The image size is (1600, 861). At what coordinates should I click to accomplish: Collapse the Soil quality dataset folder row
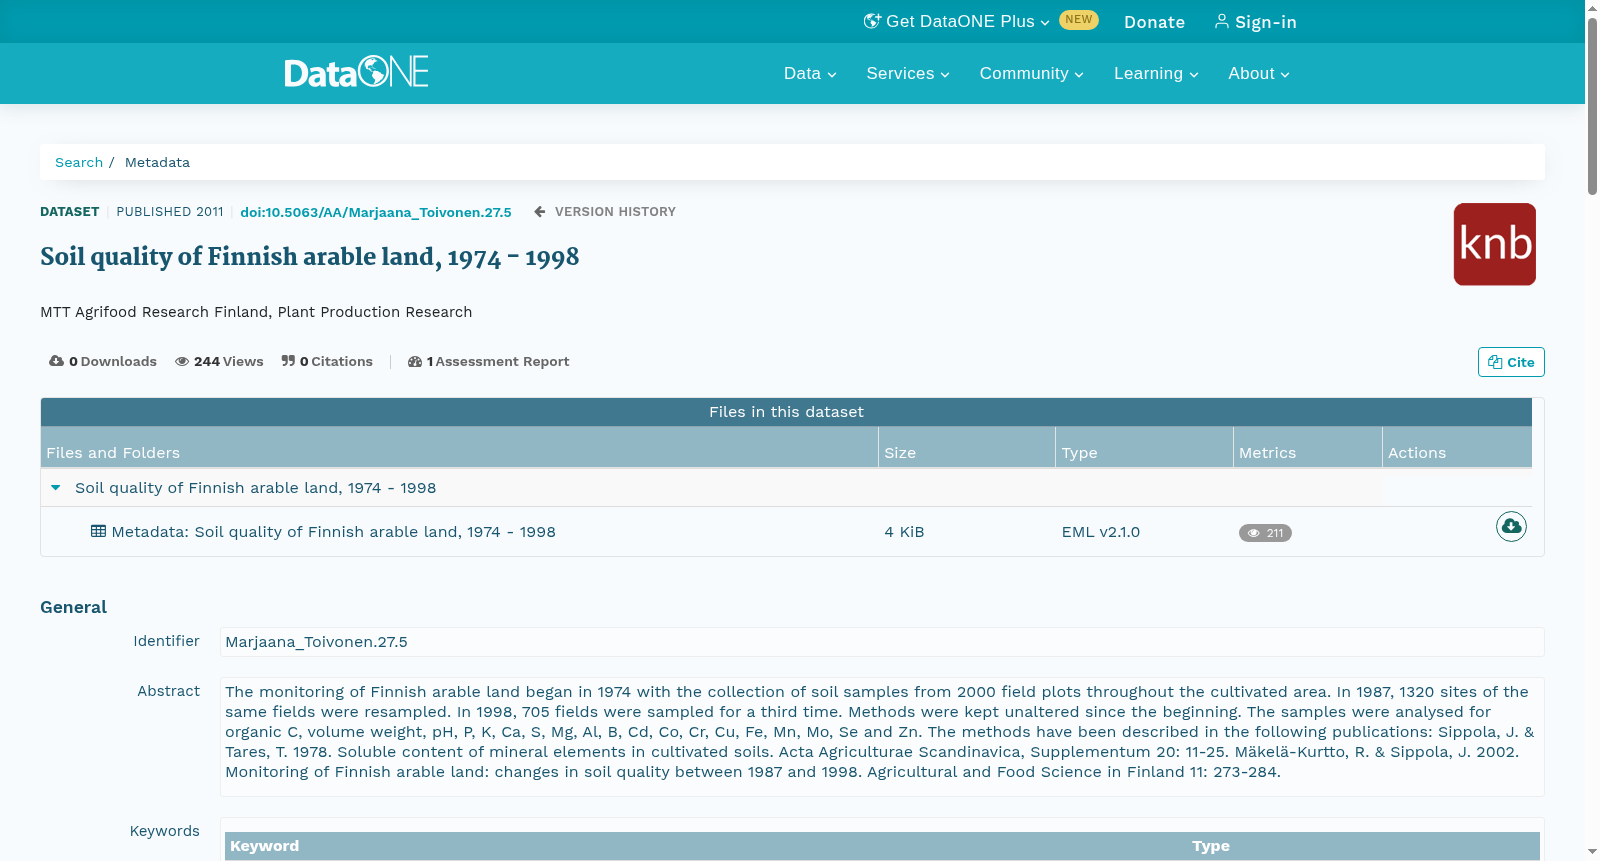point(56,488)
